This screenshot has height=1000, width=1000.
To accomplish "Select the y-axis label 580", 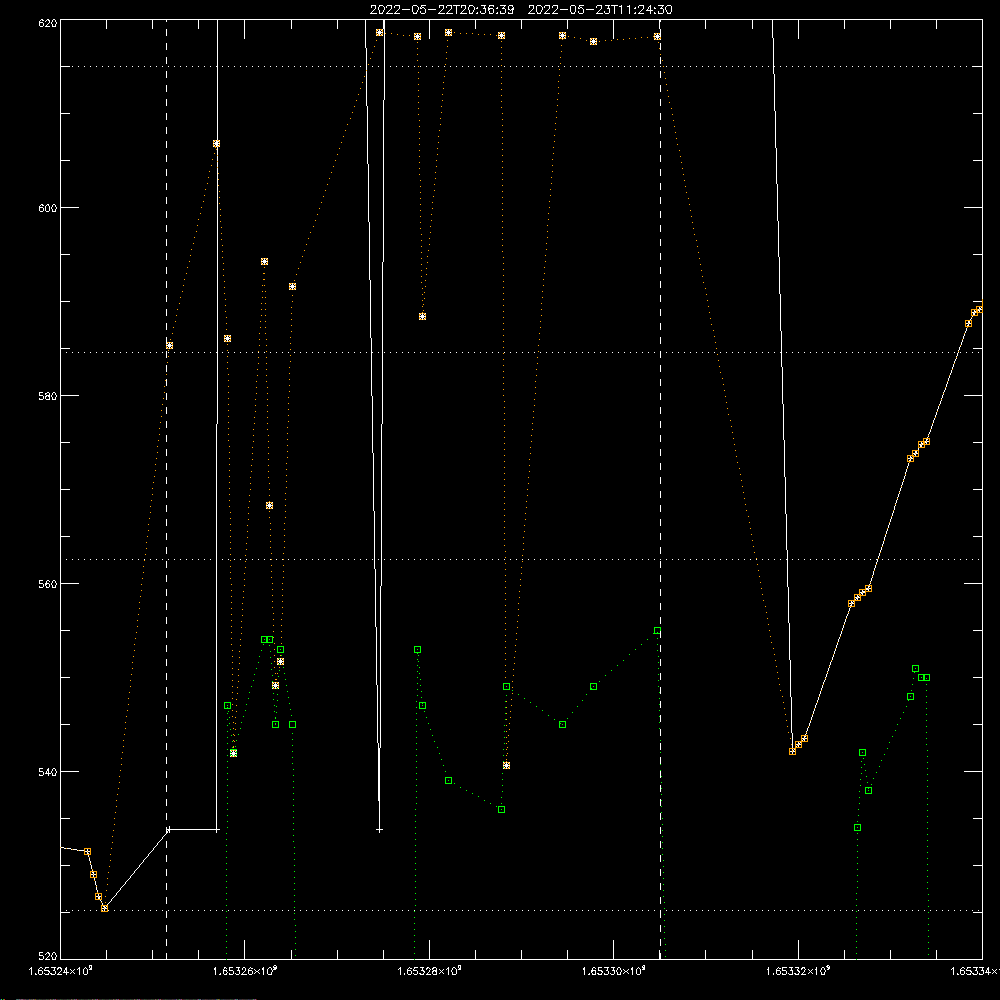I will [48, 395].
